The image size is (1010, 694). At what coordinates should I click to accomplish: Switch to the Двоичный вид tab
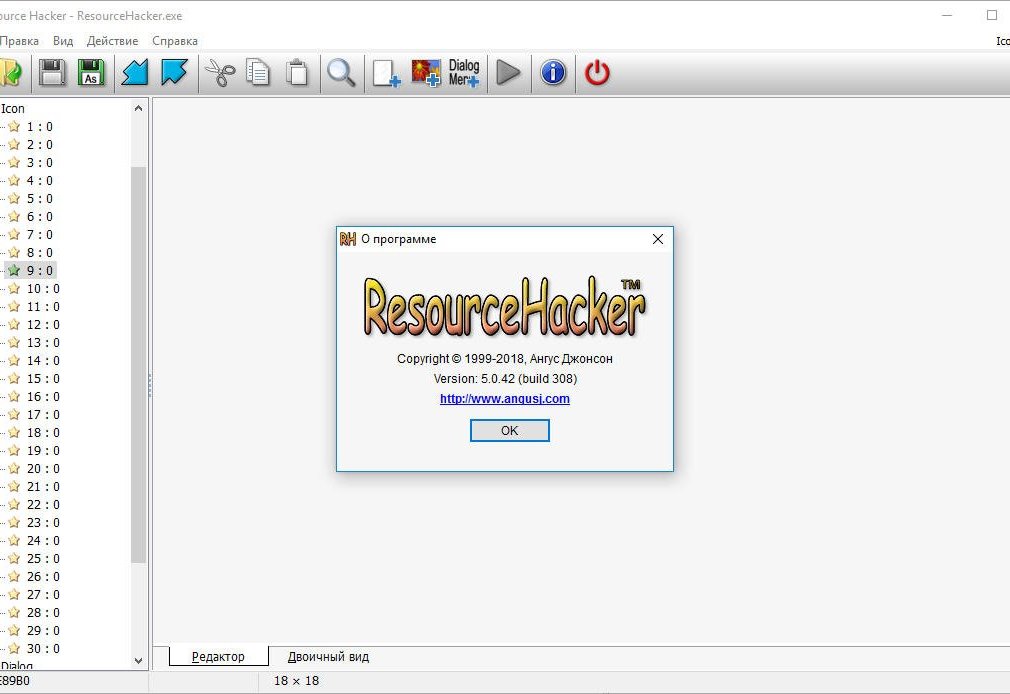pos(329,657)
